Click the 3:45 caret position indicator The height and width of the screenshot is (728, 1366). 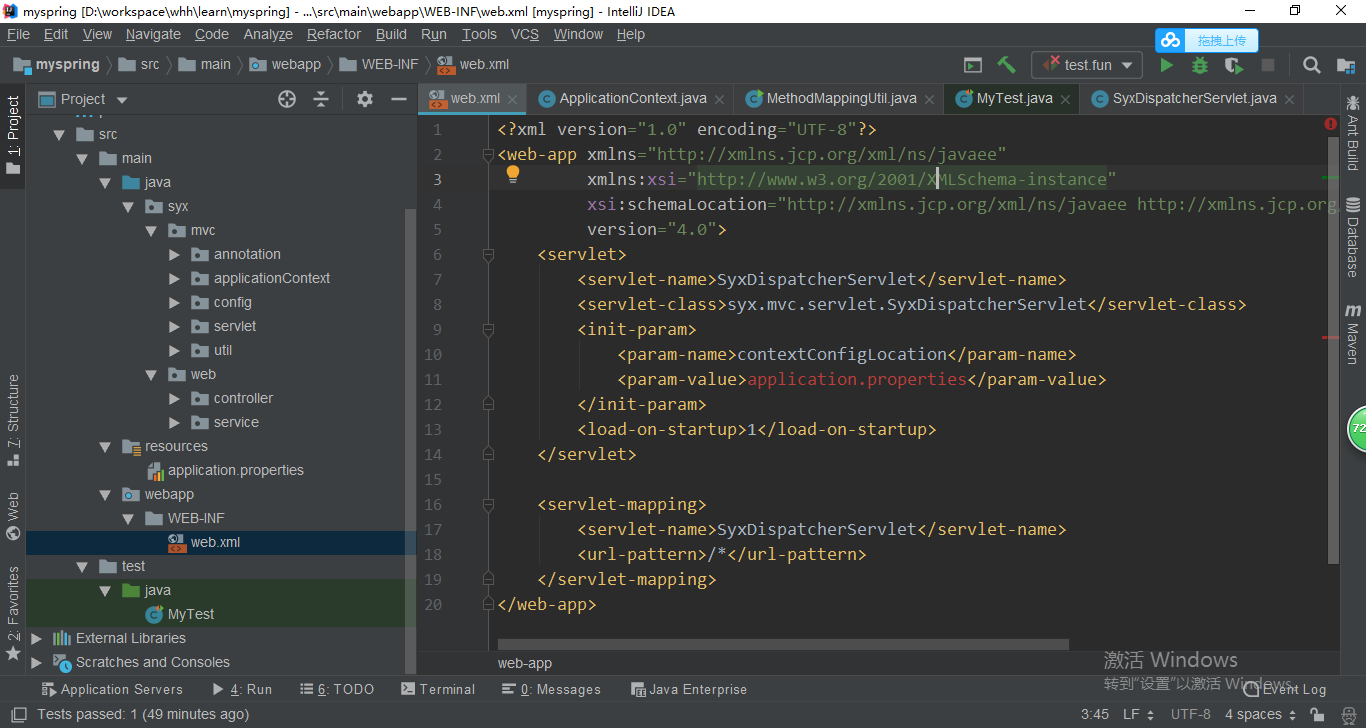tap(1095, 714)
